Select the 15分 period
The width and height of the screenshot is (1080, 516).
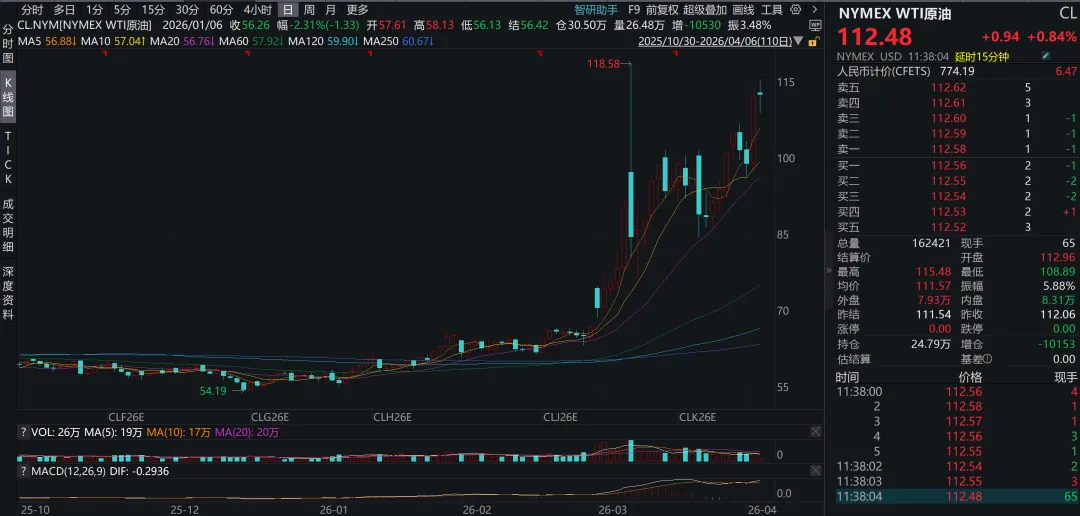point(153,10)
